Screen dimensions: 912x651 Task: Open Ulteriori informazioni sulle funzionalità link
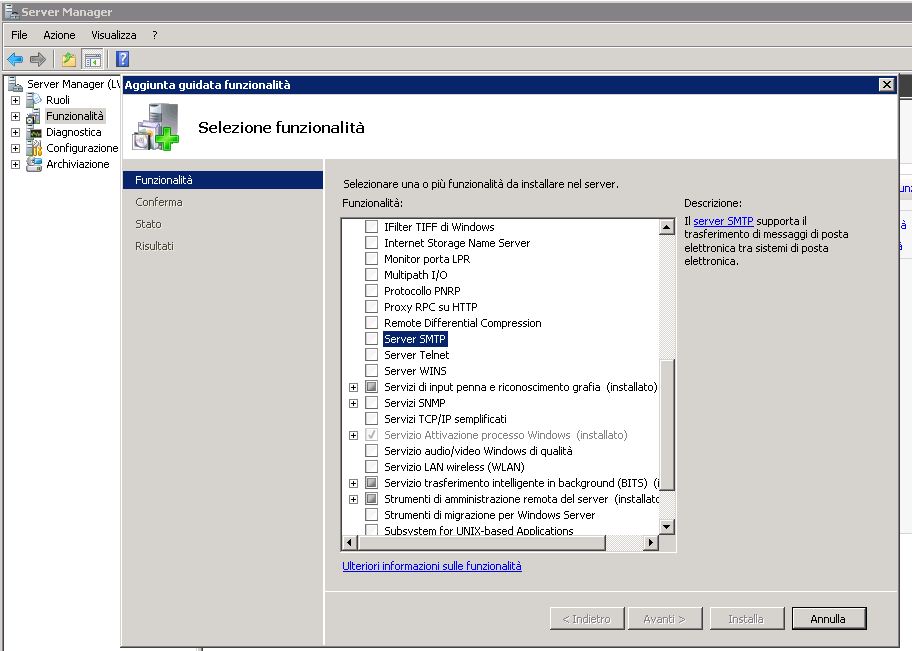click(x=432, y=566)
